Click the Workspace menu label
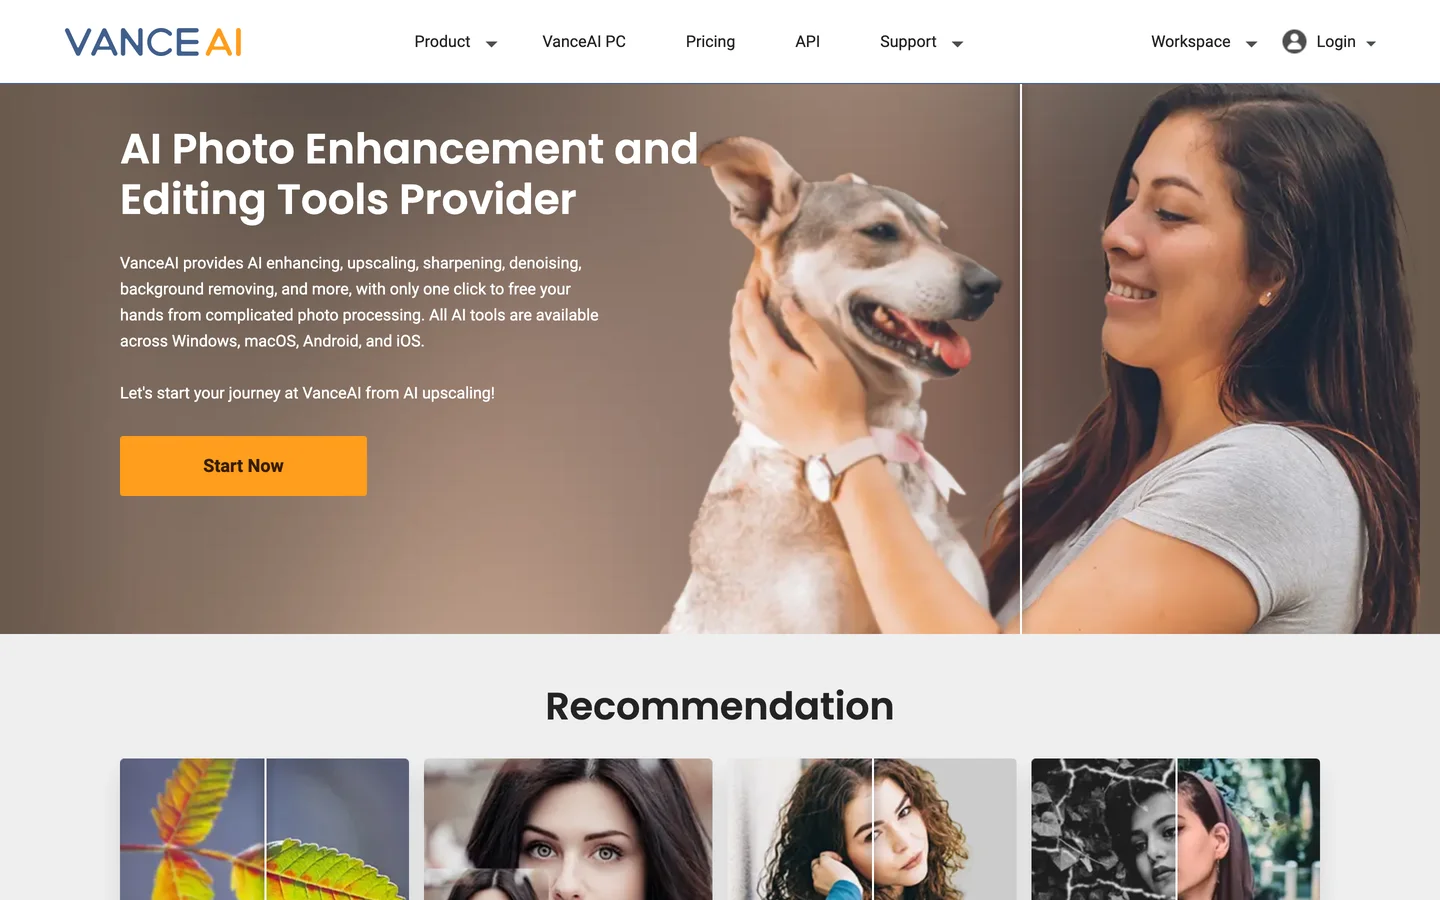Image resolution: width=1440 pixels, height=900 pixels. pos(1191,42)
